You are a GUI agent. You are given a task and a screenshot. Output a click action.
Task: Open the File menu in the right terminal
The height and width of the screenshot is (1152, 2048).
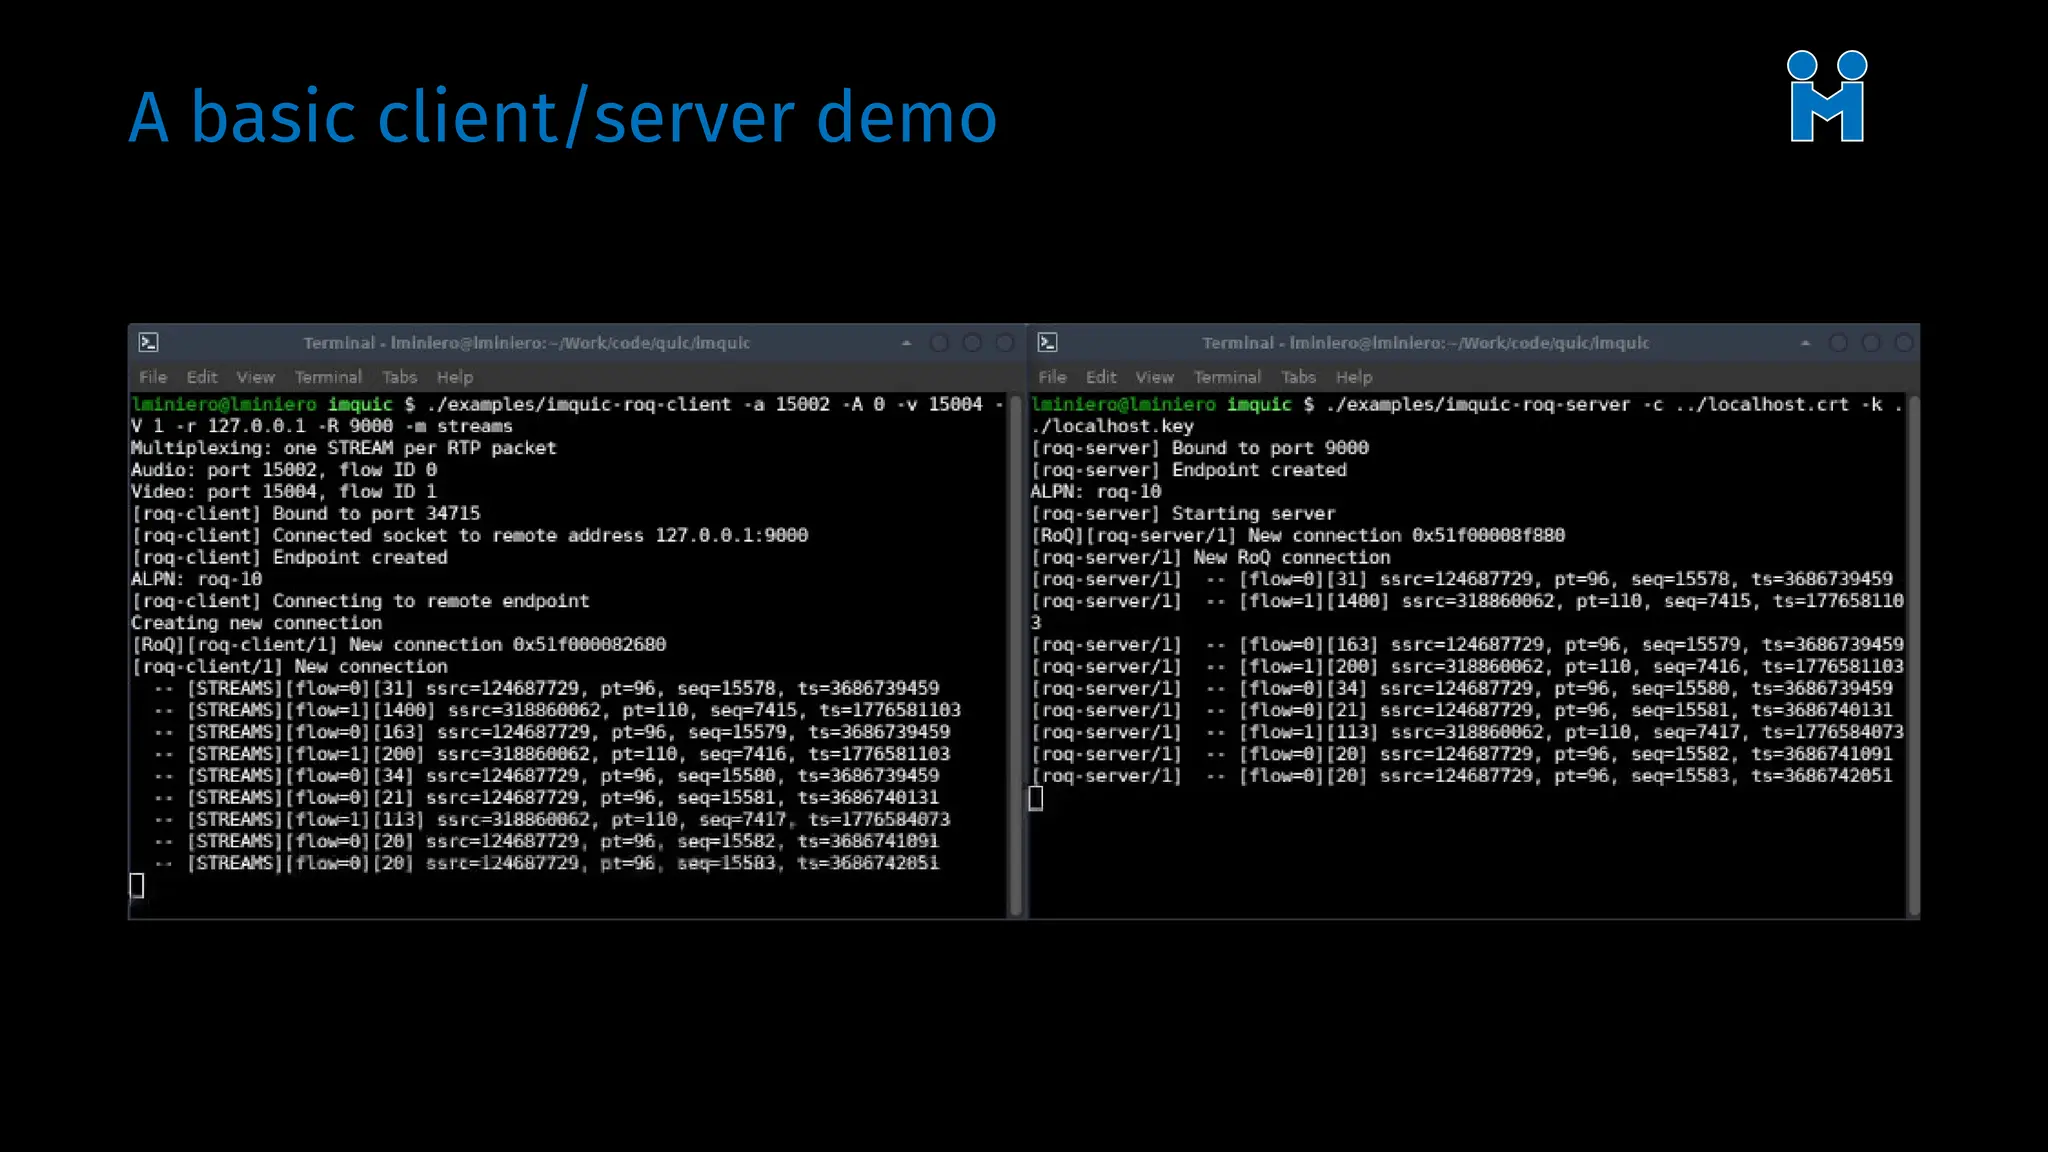(x=1052, y=377)
